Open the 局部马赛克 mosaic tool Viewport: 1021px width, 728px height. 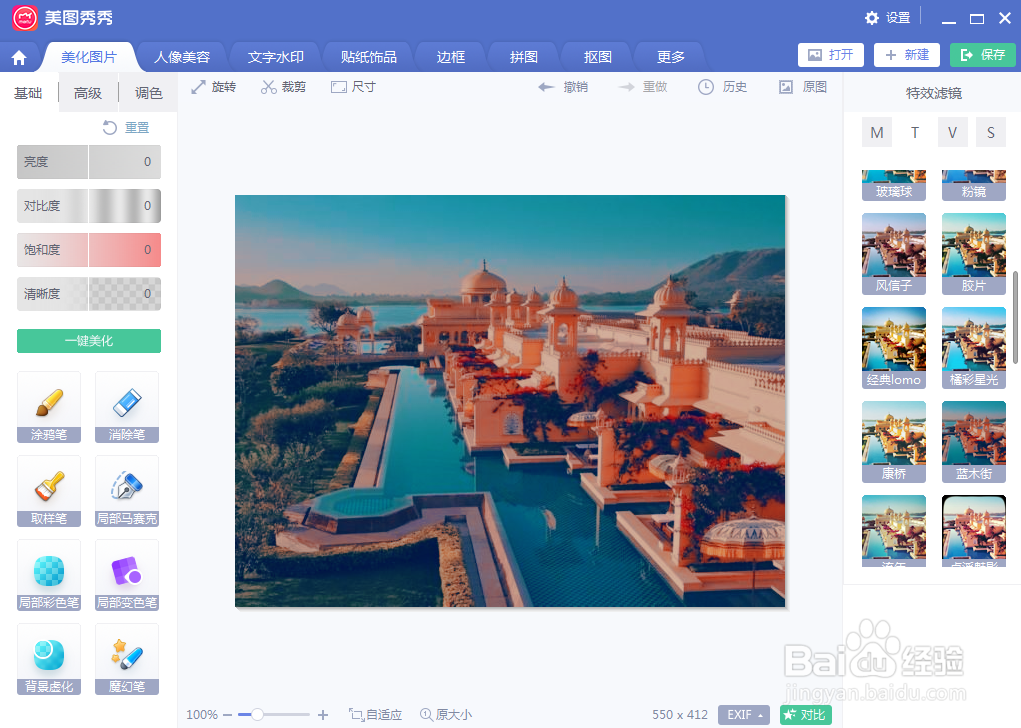[x=126, y=491]
